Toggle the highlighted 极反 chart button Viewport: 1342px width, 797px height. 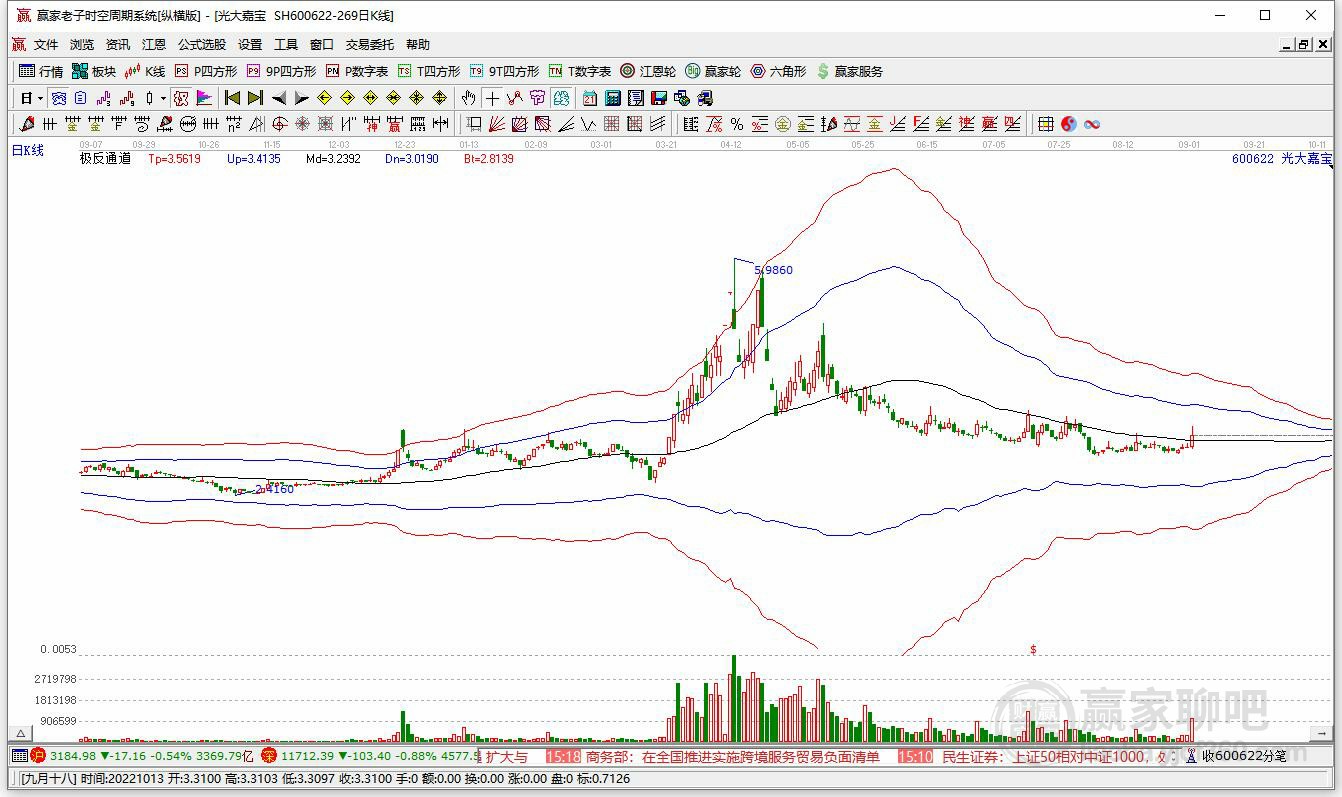pos(181,98)
